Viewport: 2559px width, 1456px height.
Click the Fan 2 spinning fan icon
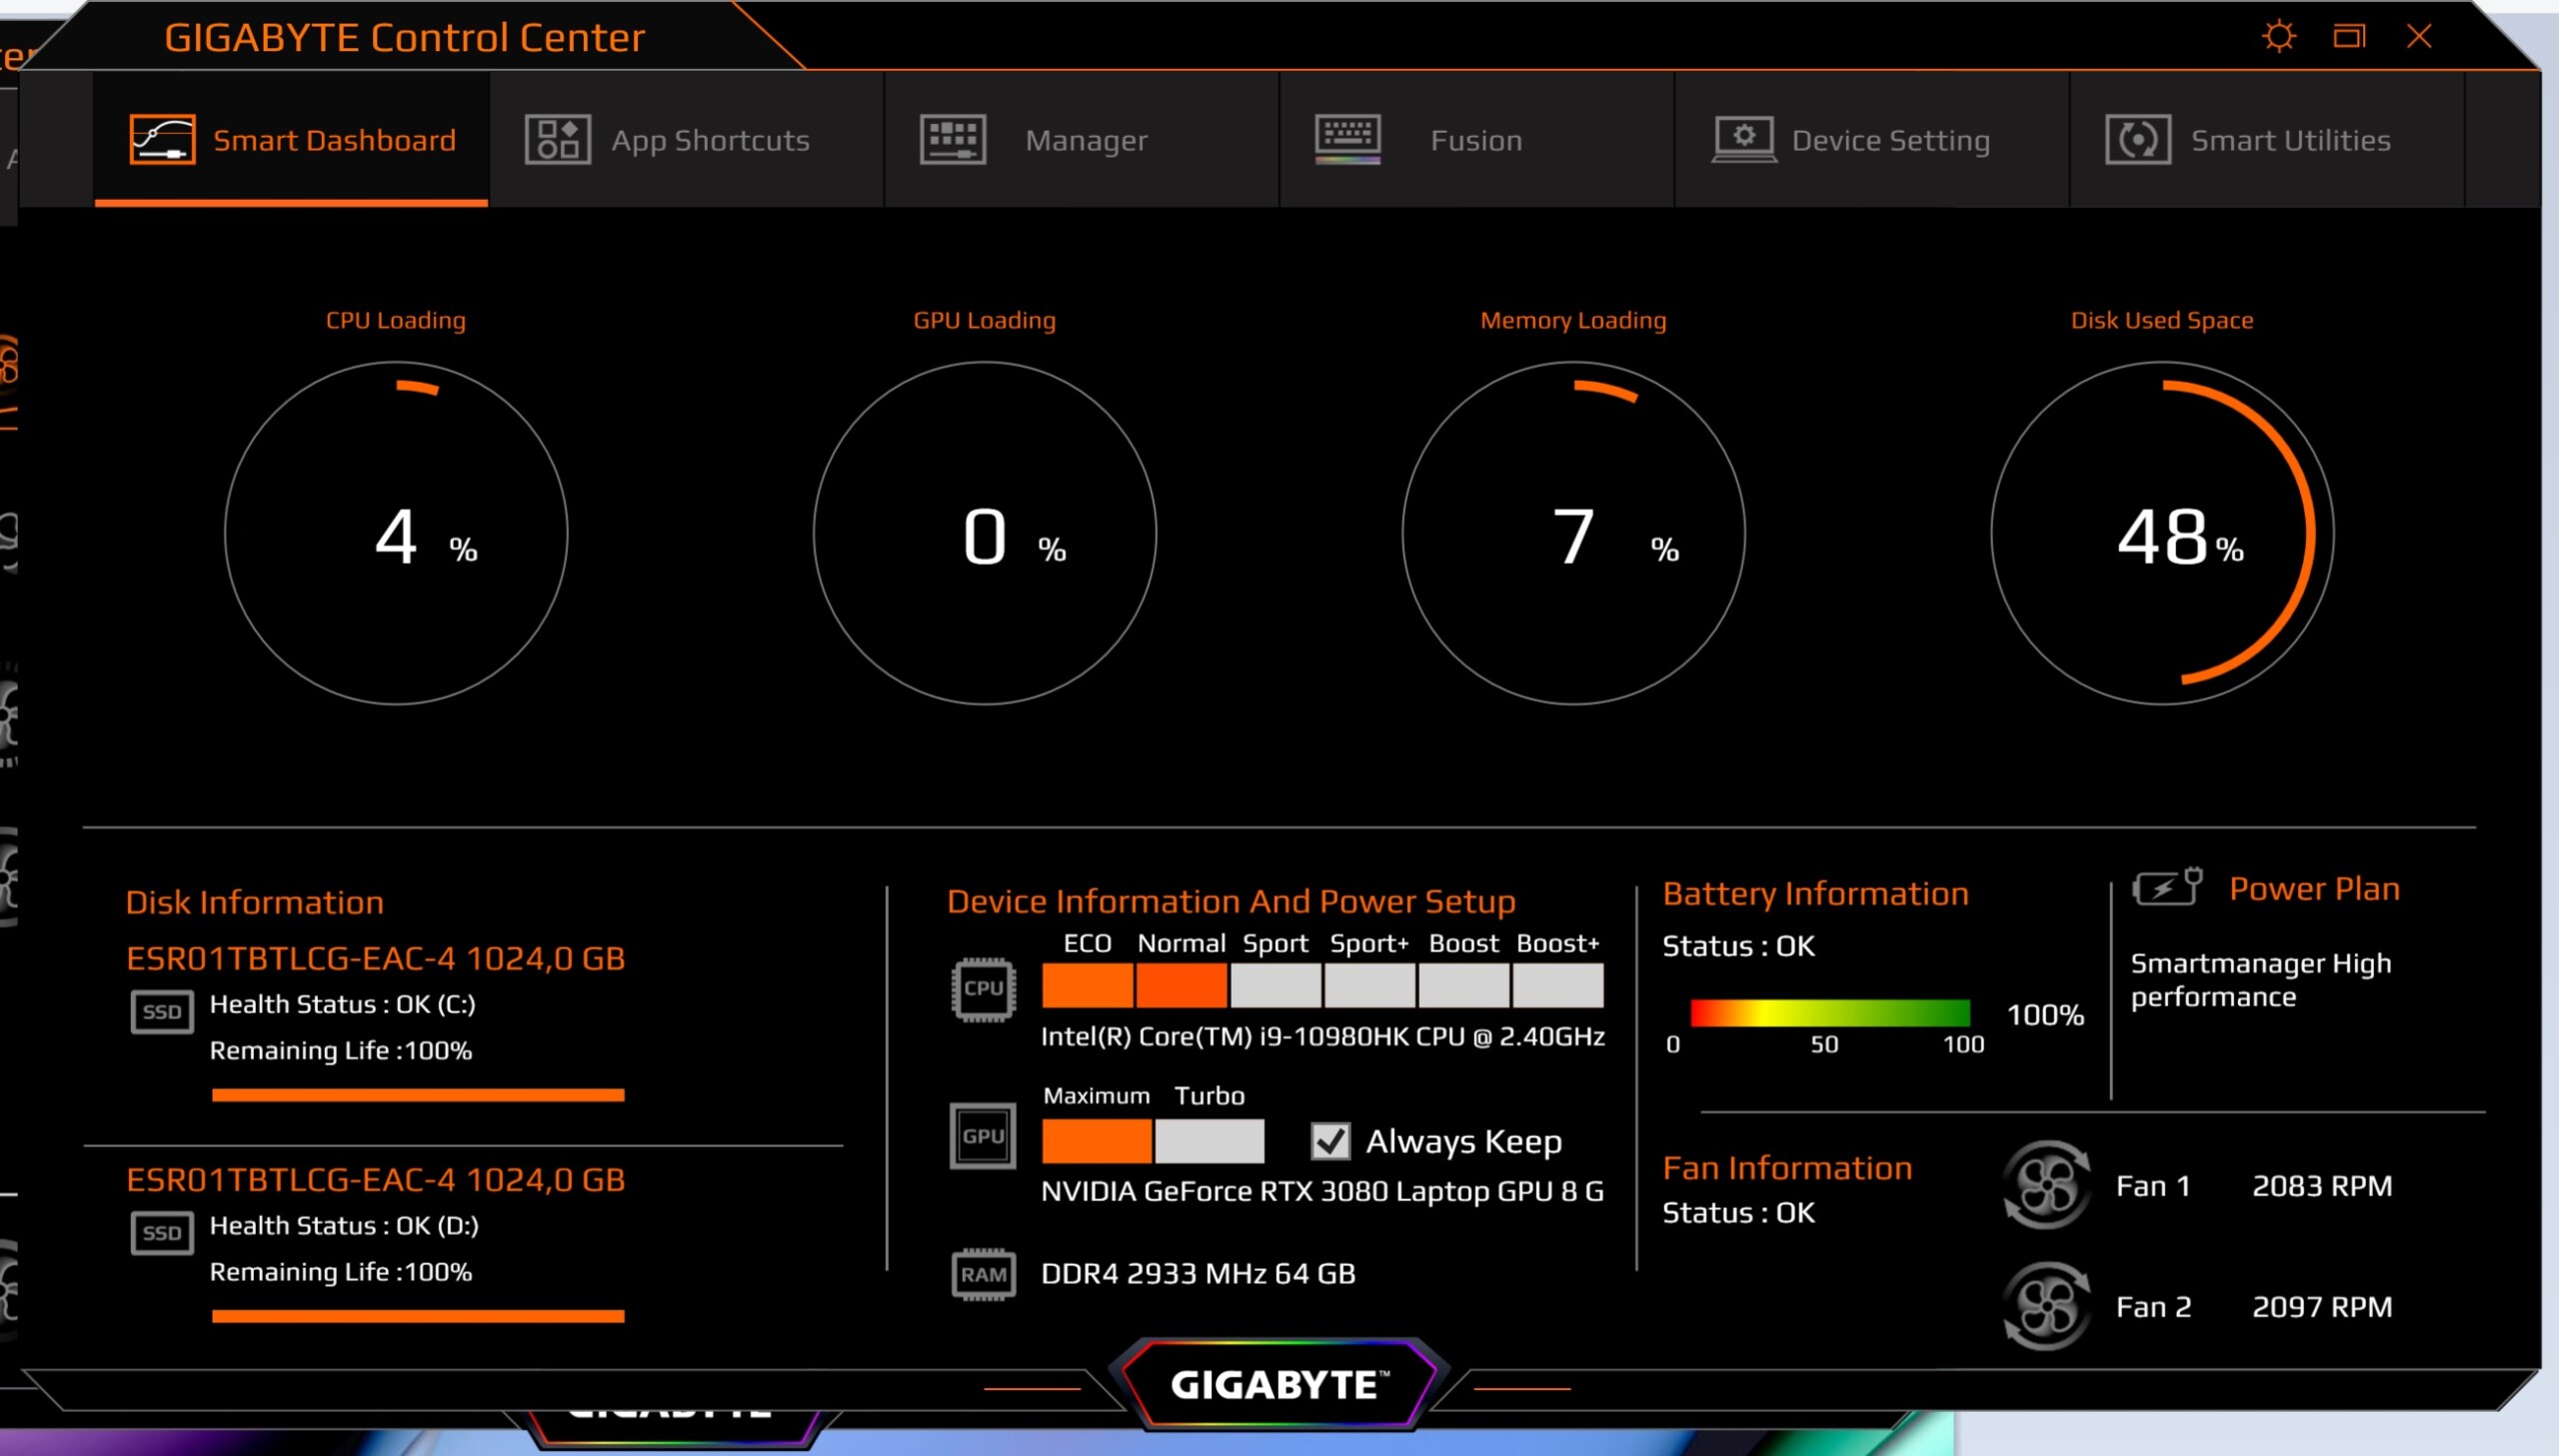coord(2046,1306)
